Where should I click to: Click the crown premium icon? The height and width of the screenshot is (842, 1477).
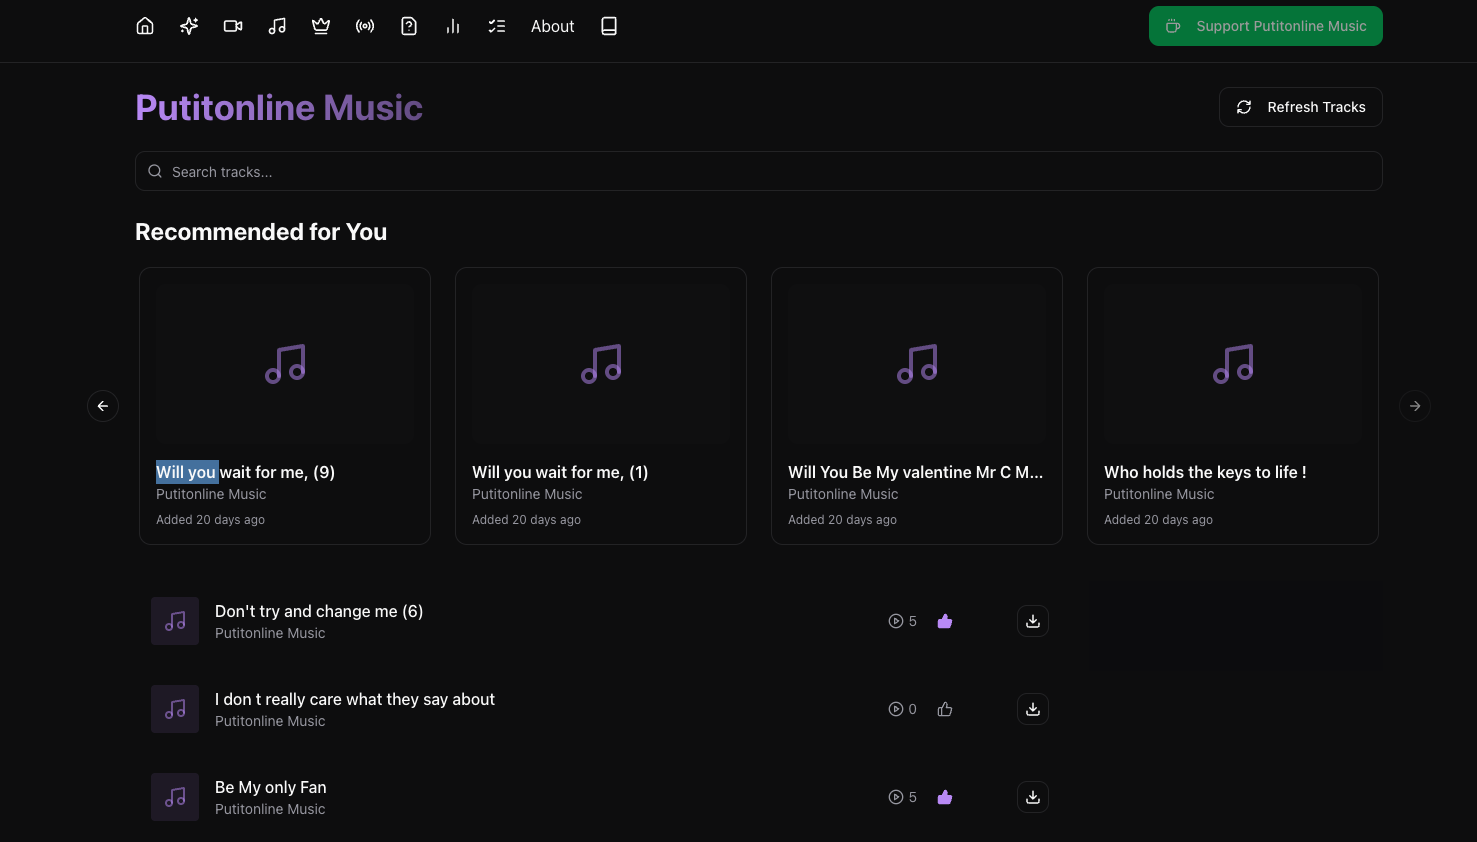pos(321,26)
